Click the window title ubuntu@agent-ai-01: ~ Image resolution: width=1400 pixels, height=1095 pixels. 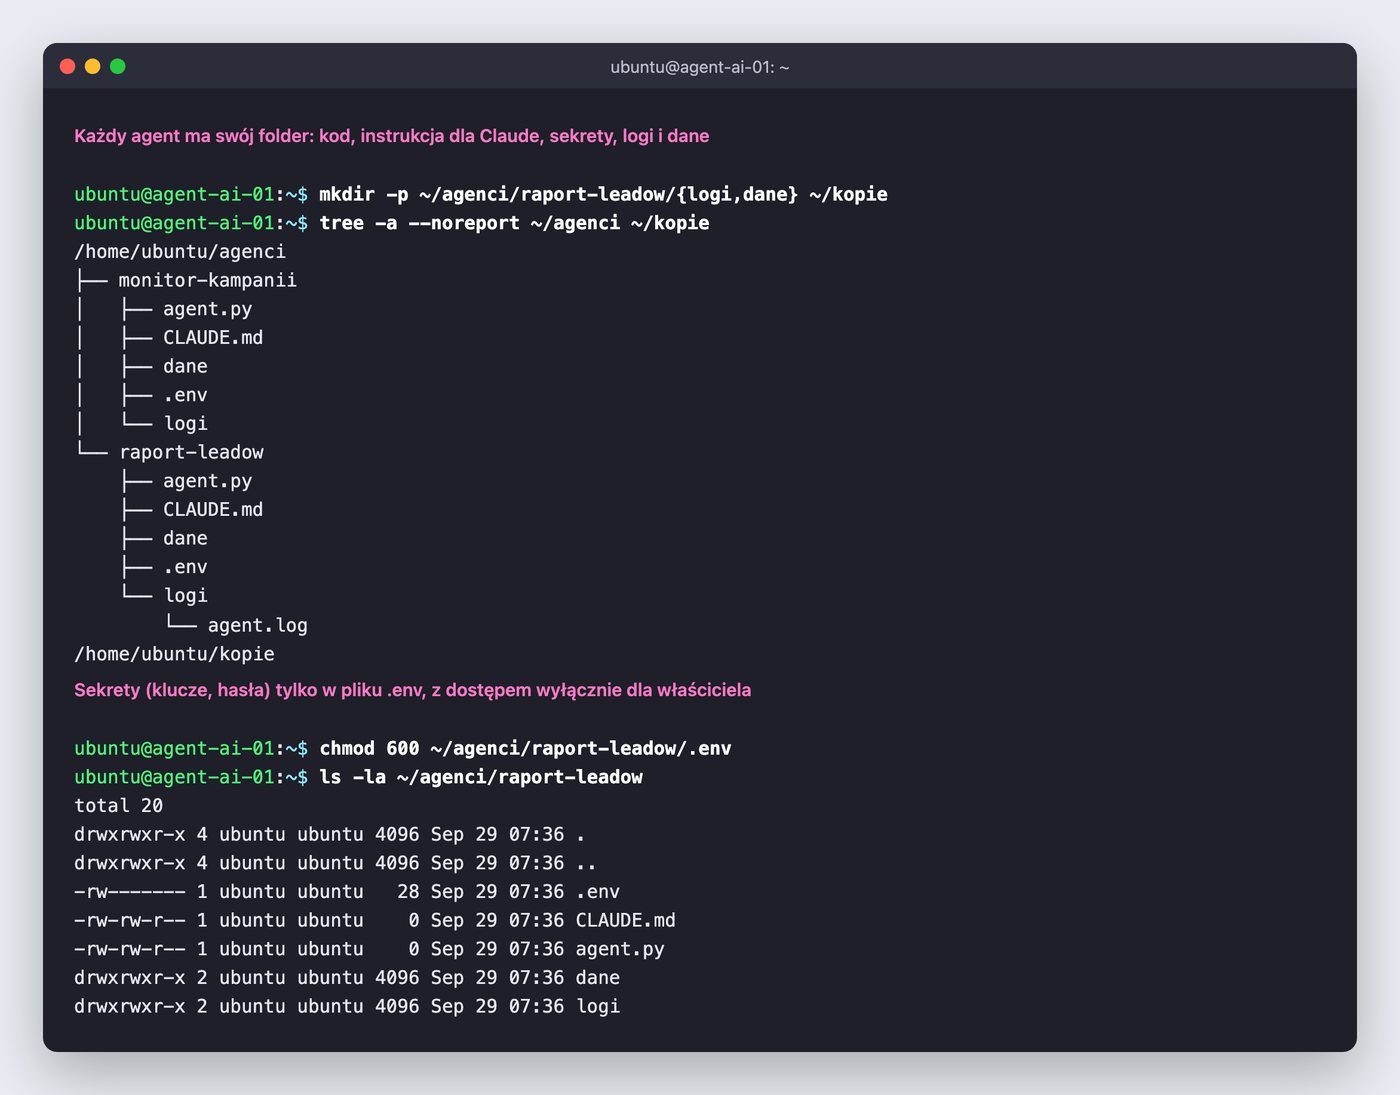coord(700,67)
